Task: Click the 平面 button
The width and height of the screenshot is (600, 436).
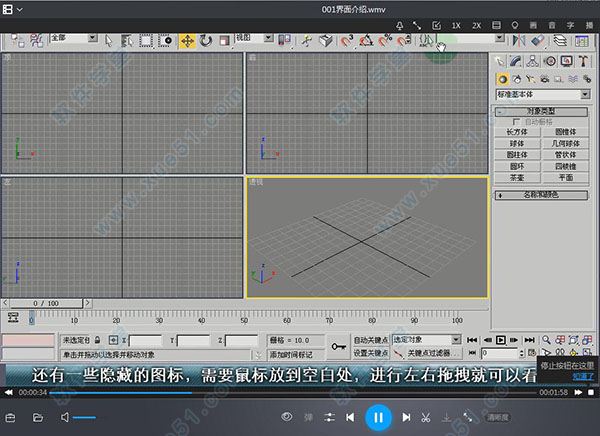Action: coord(566,178)
